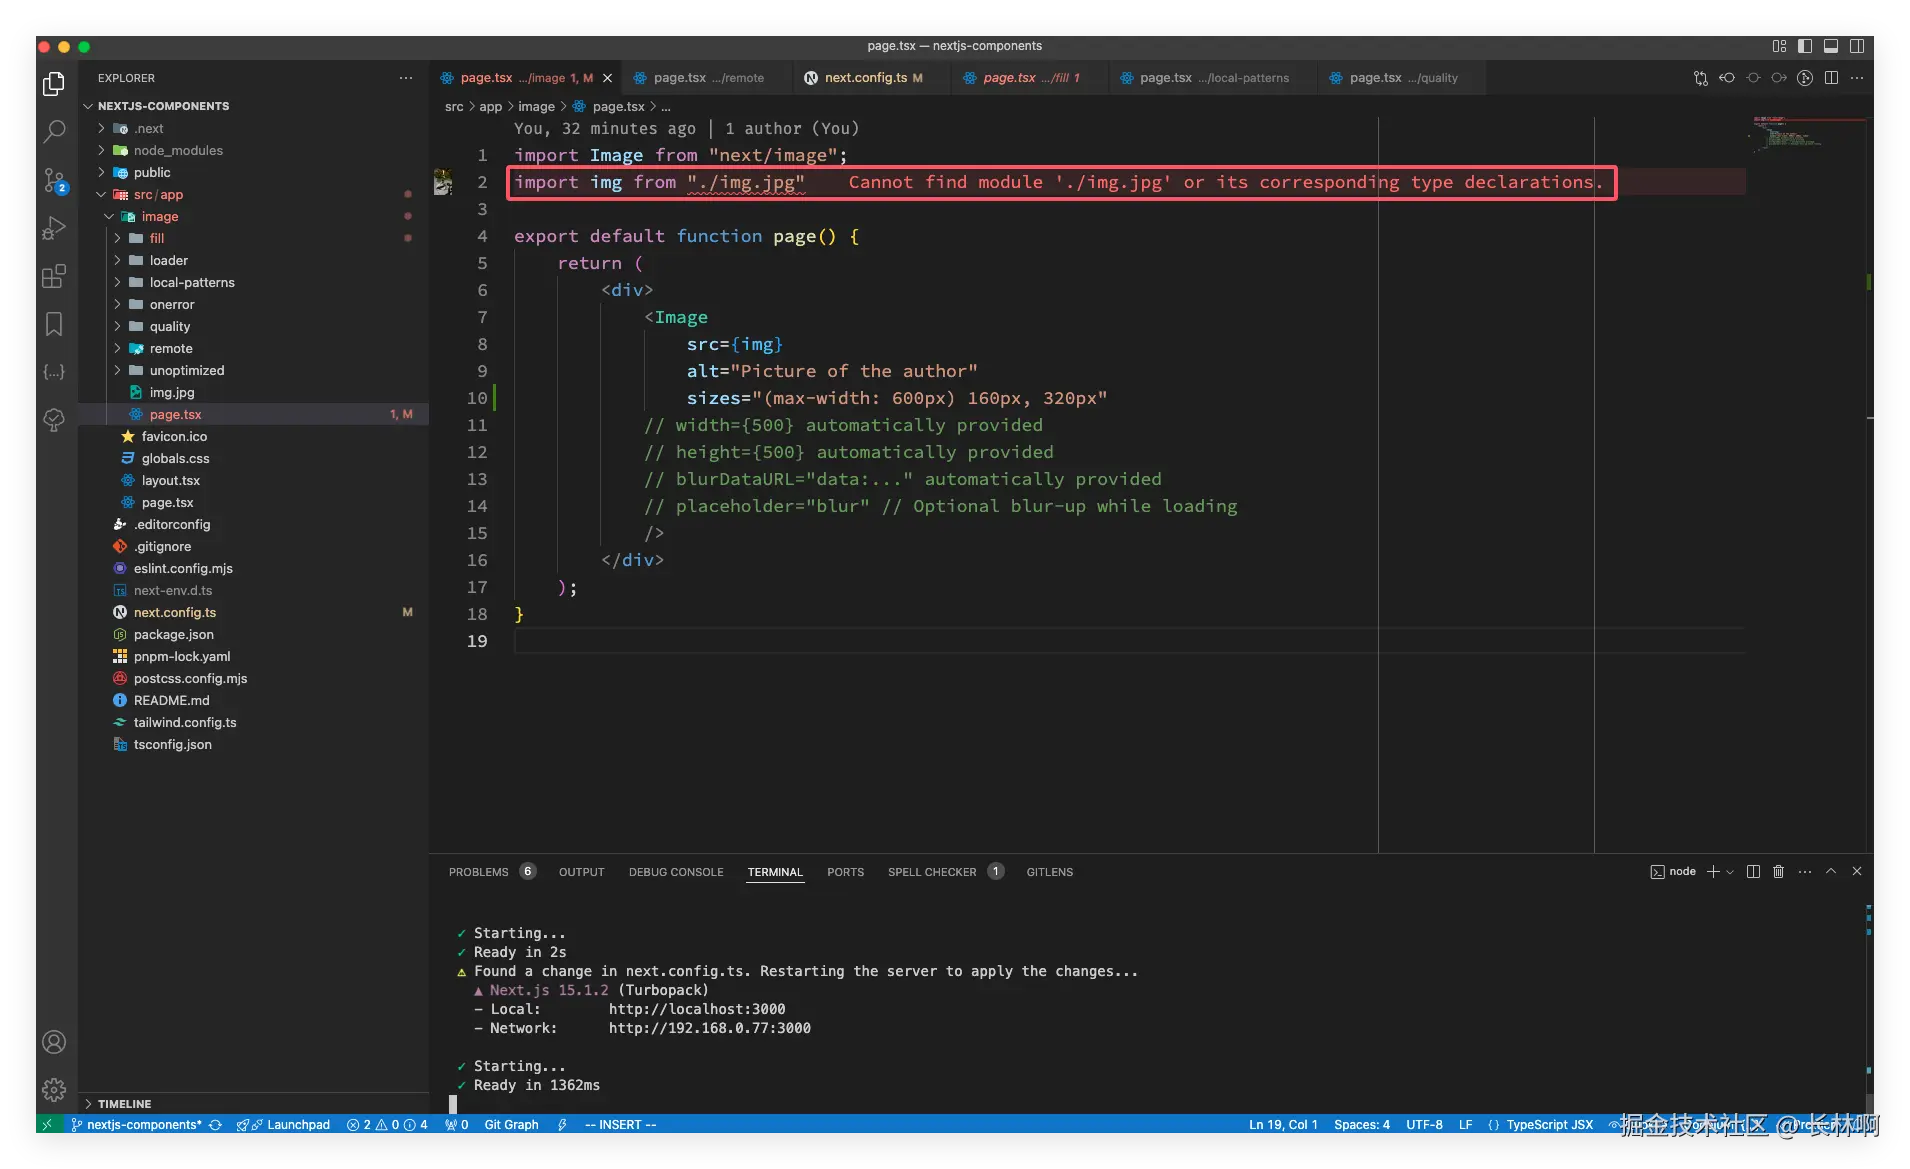Image resolution: width=1910 pixels, height=1169 pixels.
Task: Switch to the next.config.ts editor tab
Action: (x=865, y=78)
